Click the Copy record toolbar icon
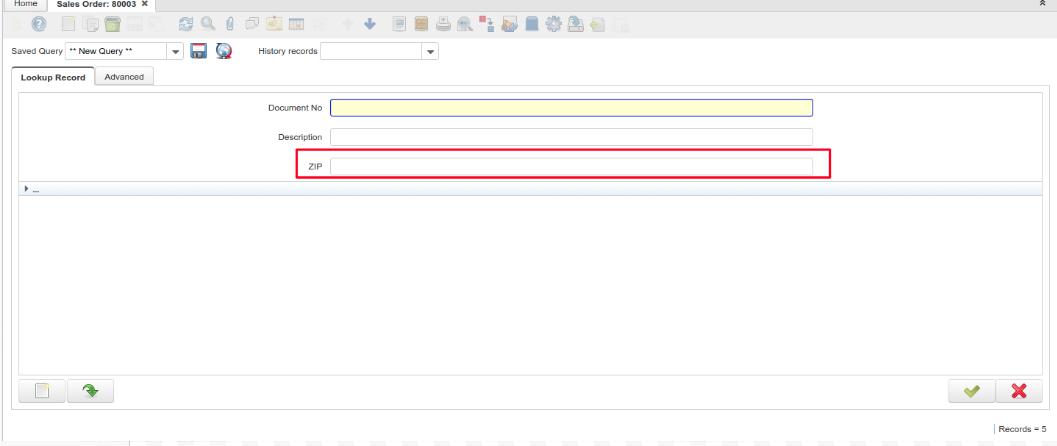The image size is (1057, 446). click(x=90, y=25)
